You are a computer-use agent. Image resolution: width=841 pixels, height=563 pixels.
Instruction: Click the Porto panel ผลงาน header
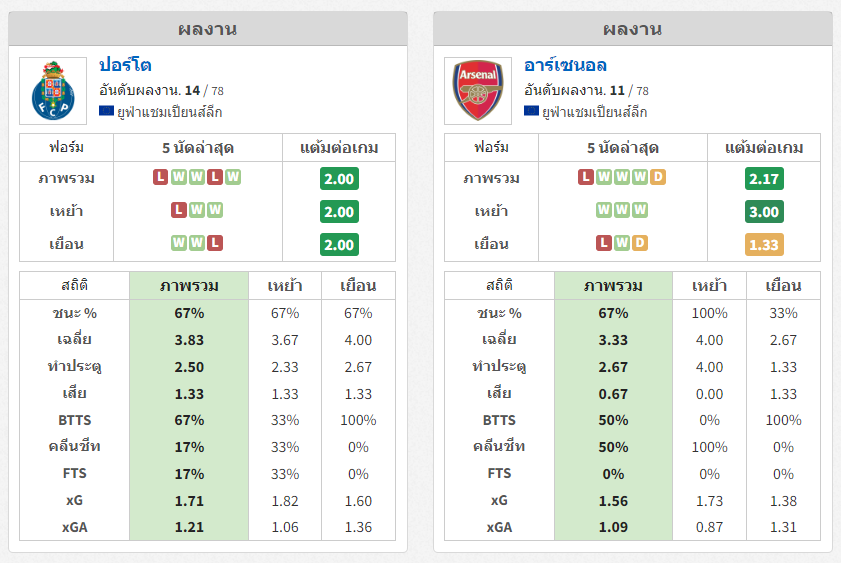click(x=208, y=29)
